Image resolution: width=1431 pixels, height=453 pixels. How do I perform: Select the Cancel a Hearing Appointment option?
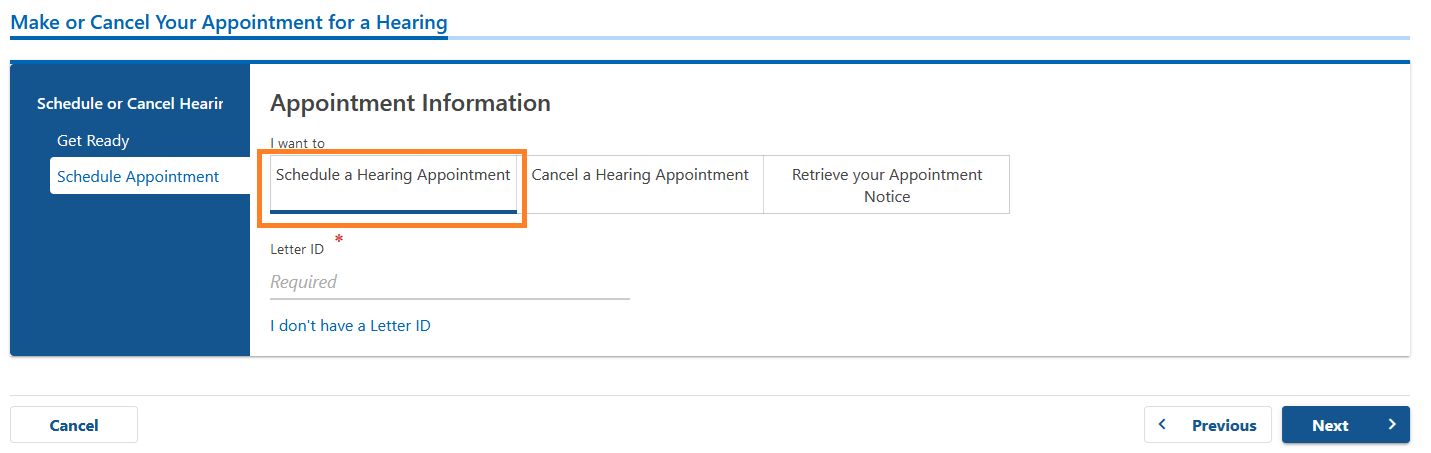point(640,184)
